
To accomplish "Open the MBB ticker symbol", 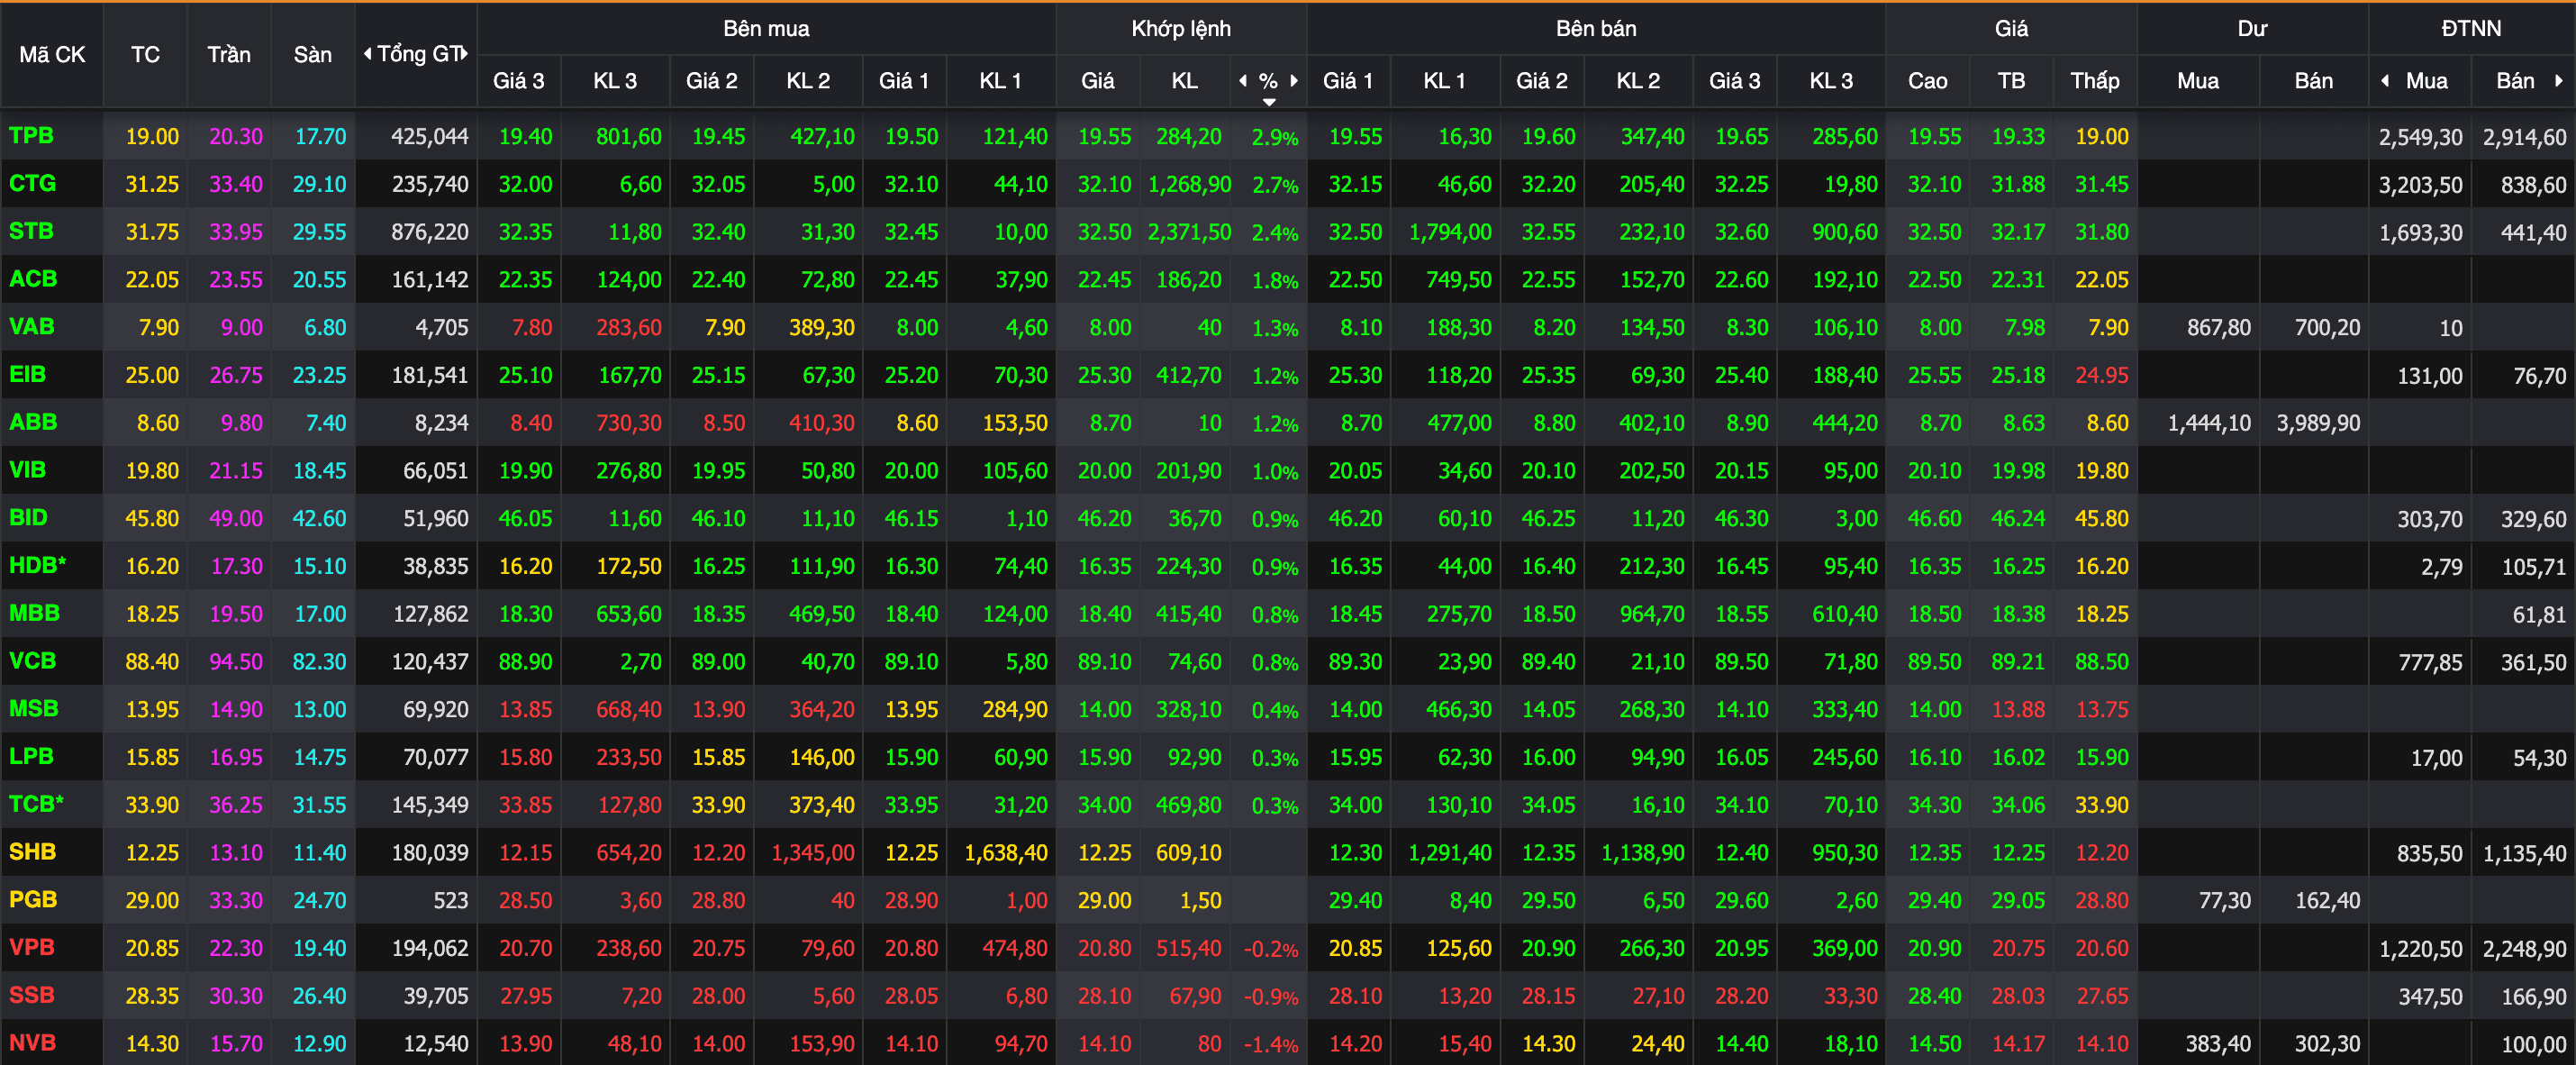I will 34,613.
